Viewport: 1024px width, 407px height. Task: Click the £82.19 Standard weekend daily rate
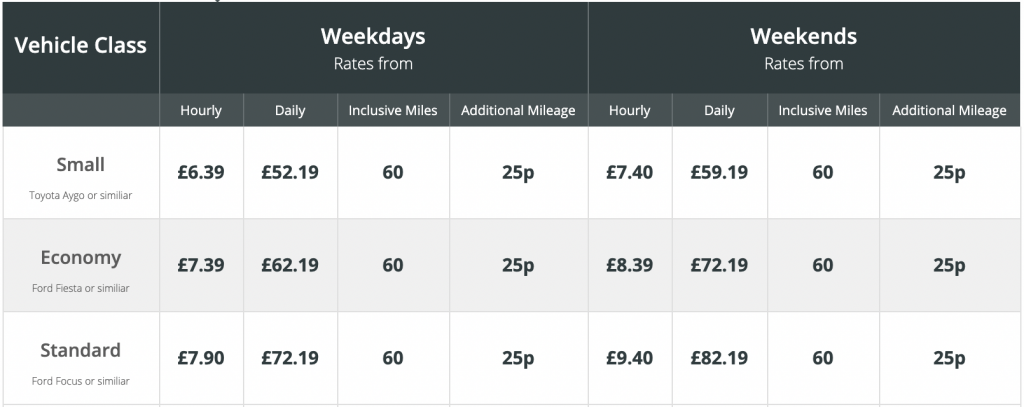(719, 358)
